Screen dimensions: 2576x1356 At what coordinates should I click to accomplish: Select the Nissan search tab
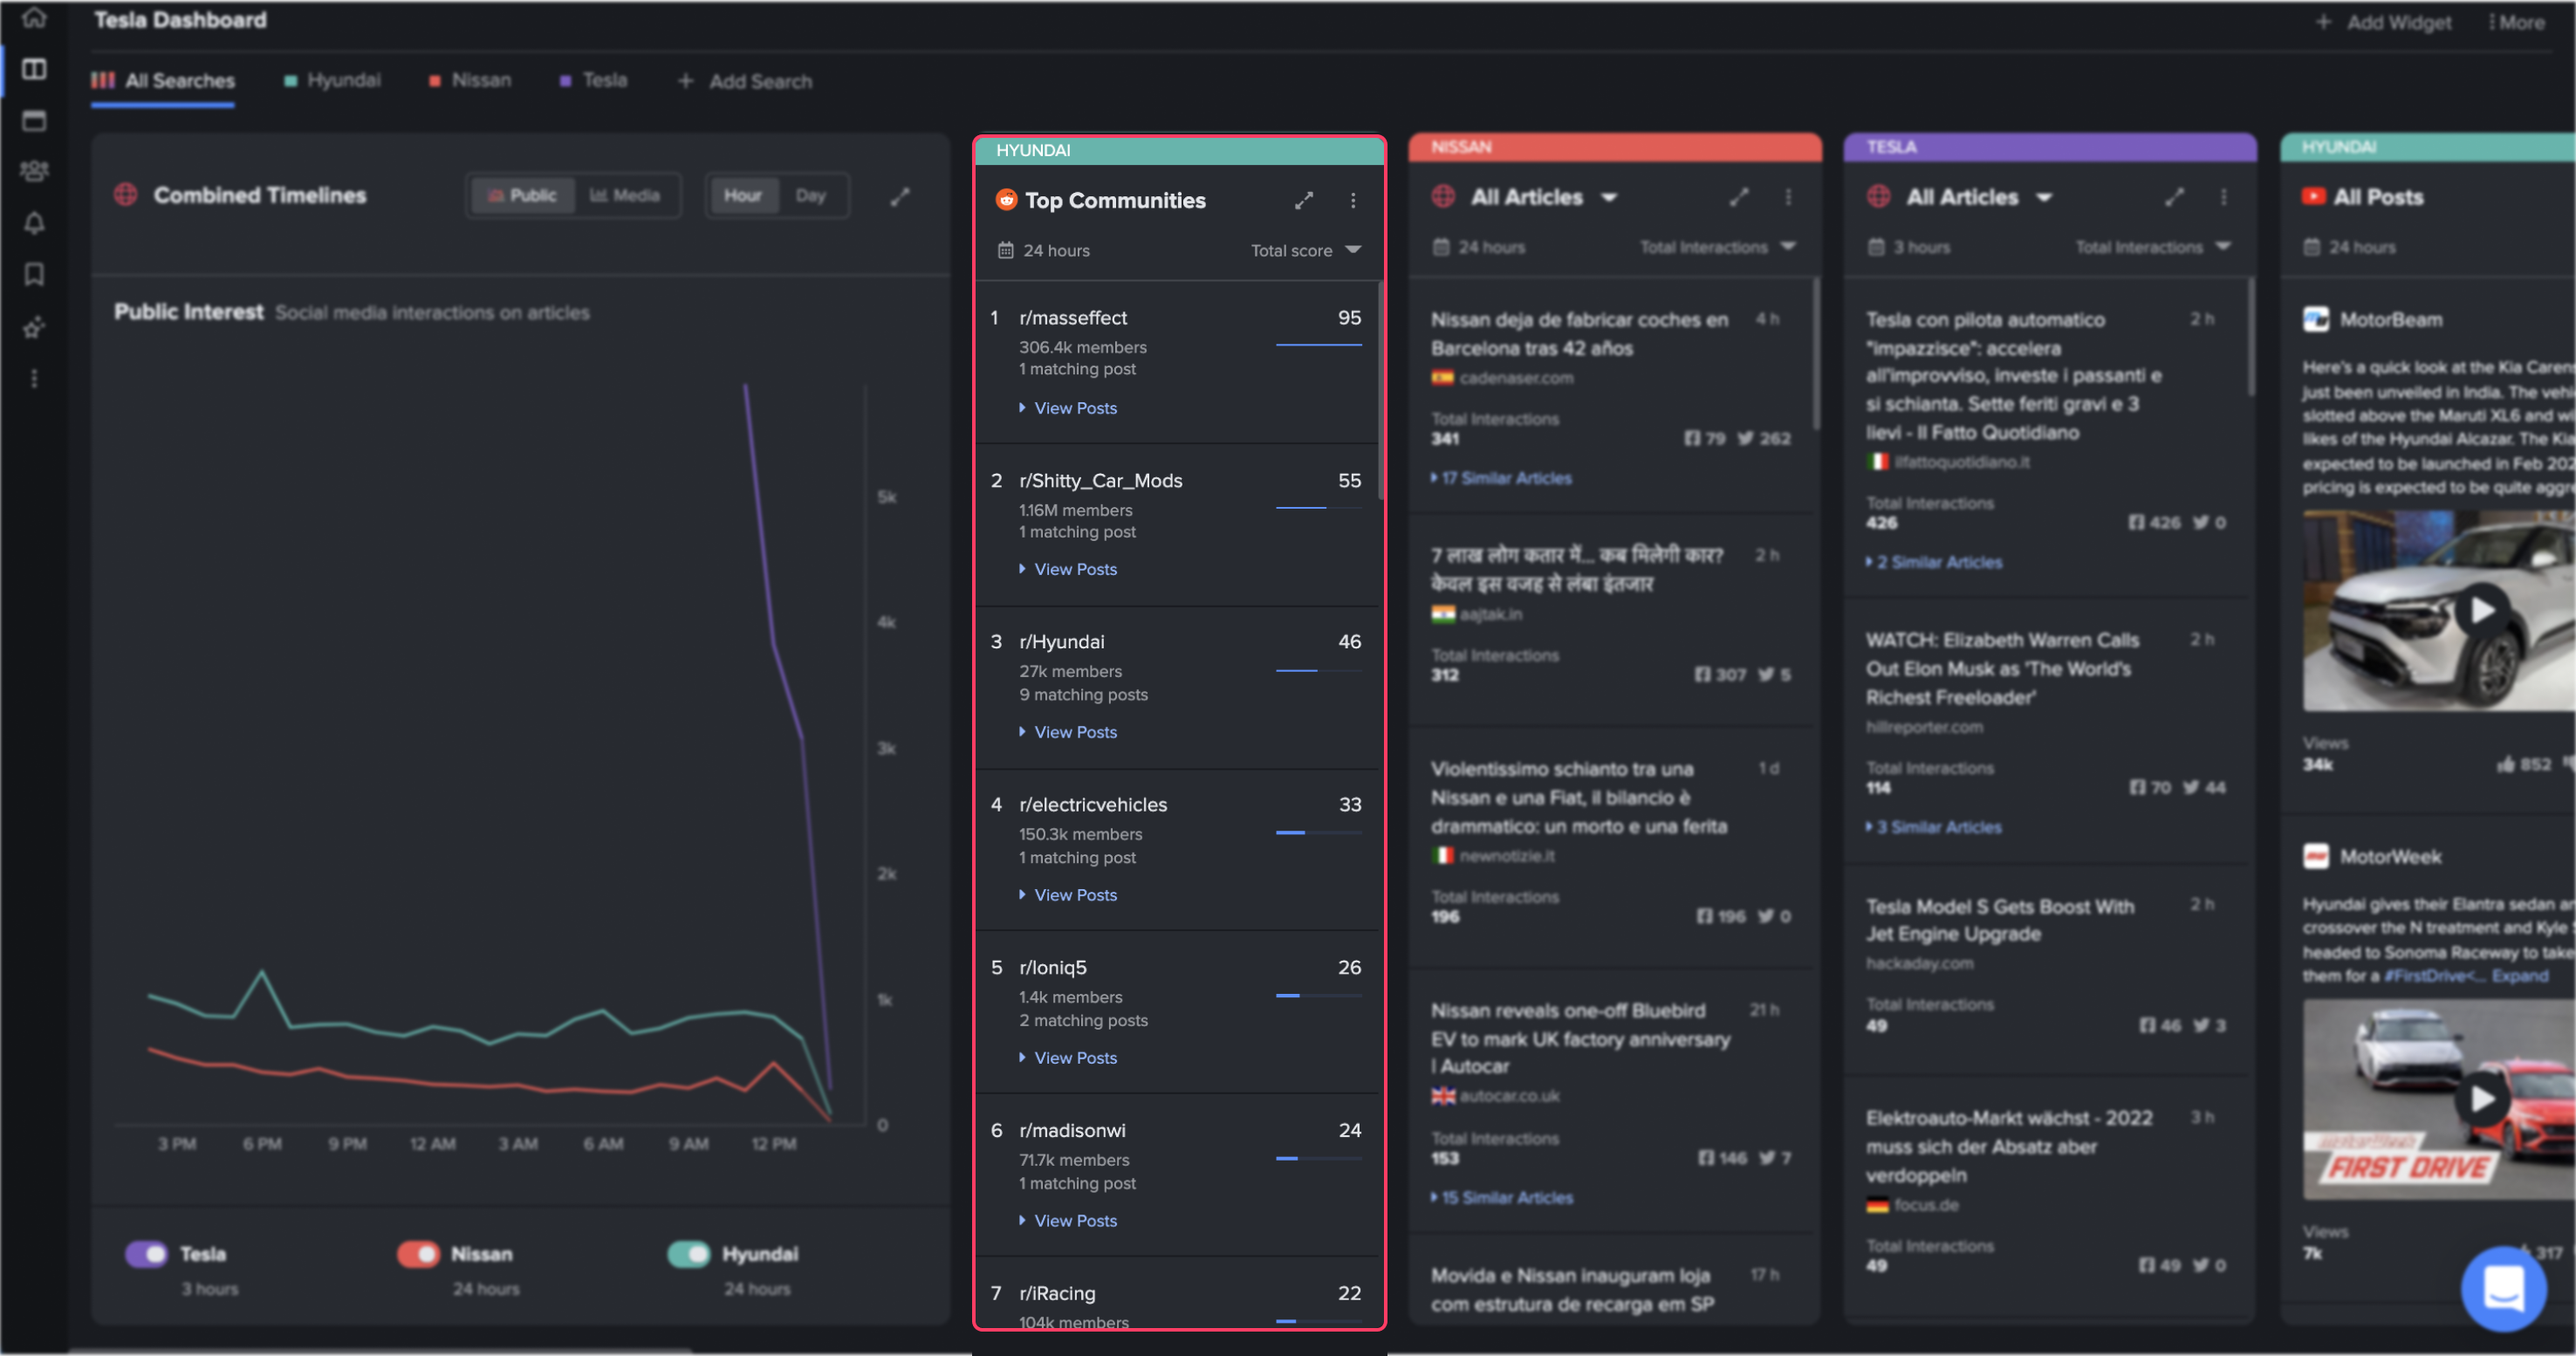(x=470, y=80)
